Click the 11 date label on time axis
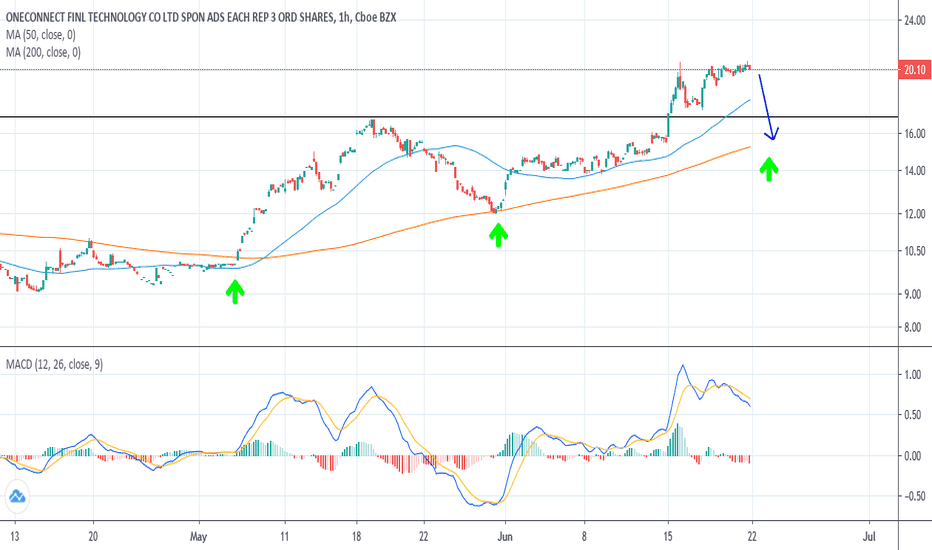The width and height of the screenshot is (932, 550). (284, 537)
